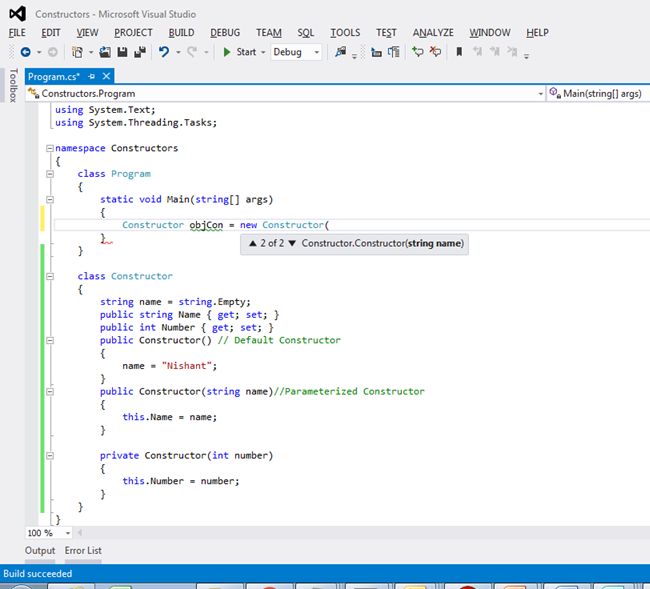Switch to the Error List tab
The width and height of the screenshot is (650, 589).
[x=83, y=551]
